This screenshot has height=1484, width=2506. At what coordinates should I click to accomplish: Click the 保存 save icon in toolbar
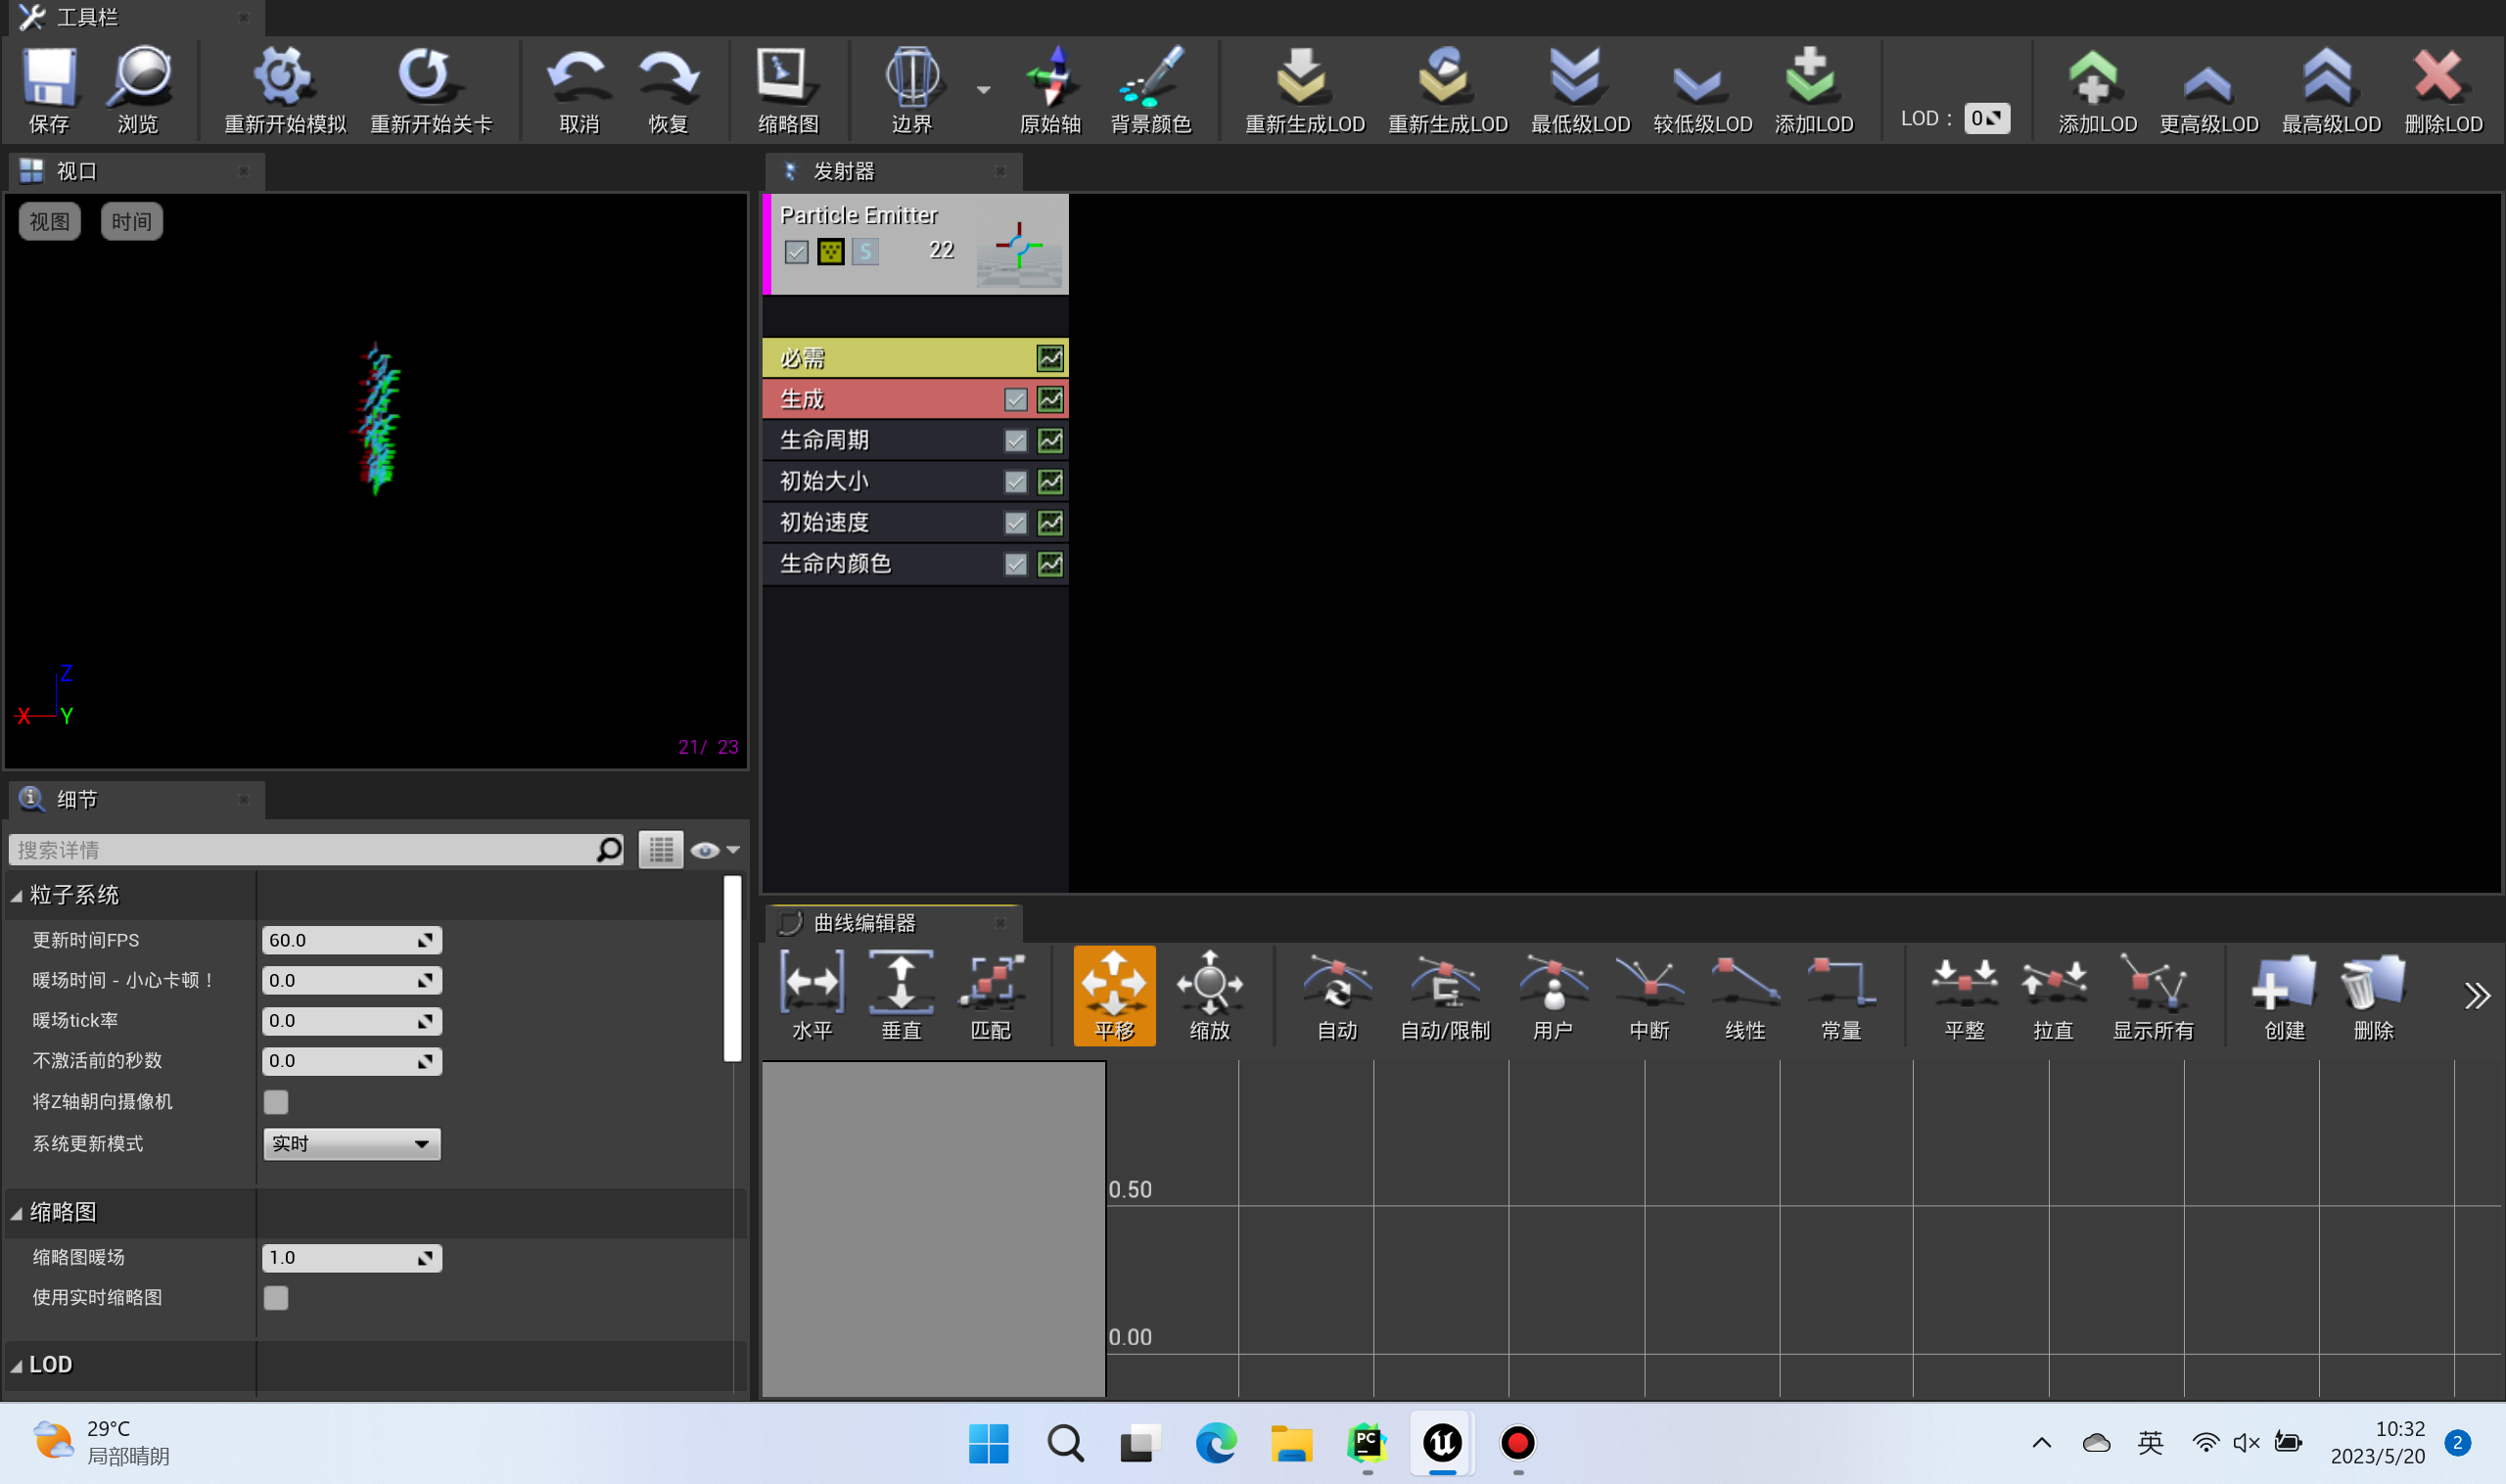coord(49,89)
